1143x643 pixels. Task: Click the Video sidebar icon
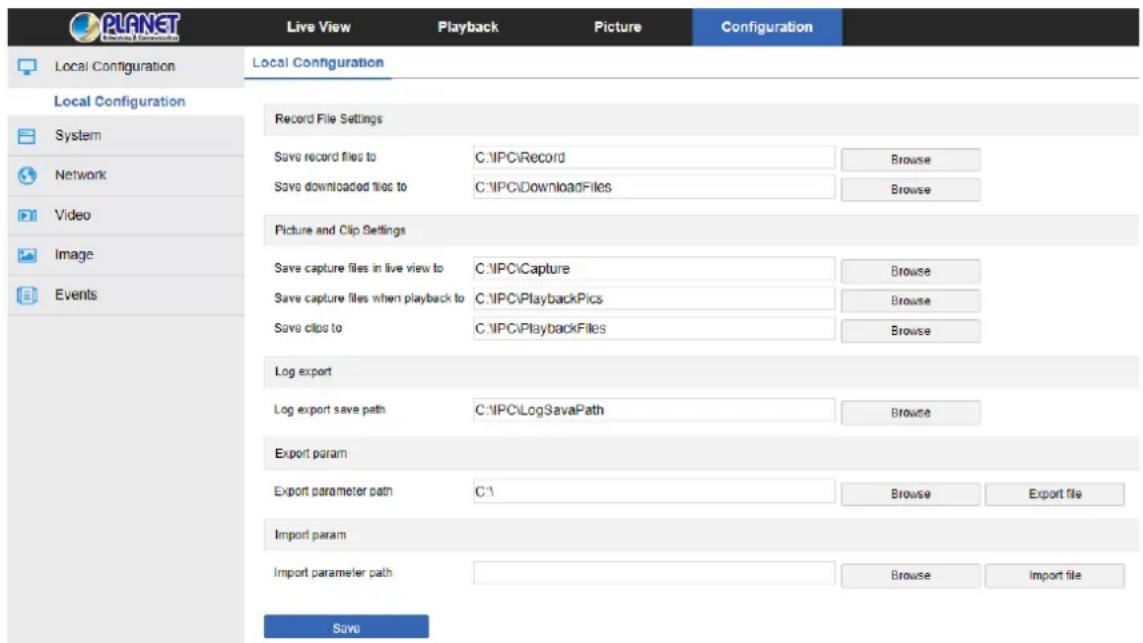pos(27,216)
